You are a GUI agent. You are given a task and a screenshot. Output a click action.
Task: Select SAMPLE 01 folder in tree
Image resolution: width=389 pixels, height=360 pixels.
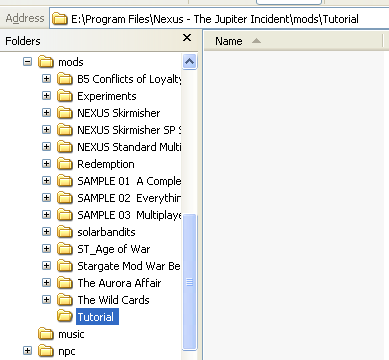pyautogui.click(x=129, y=181)
